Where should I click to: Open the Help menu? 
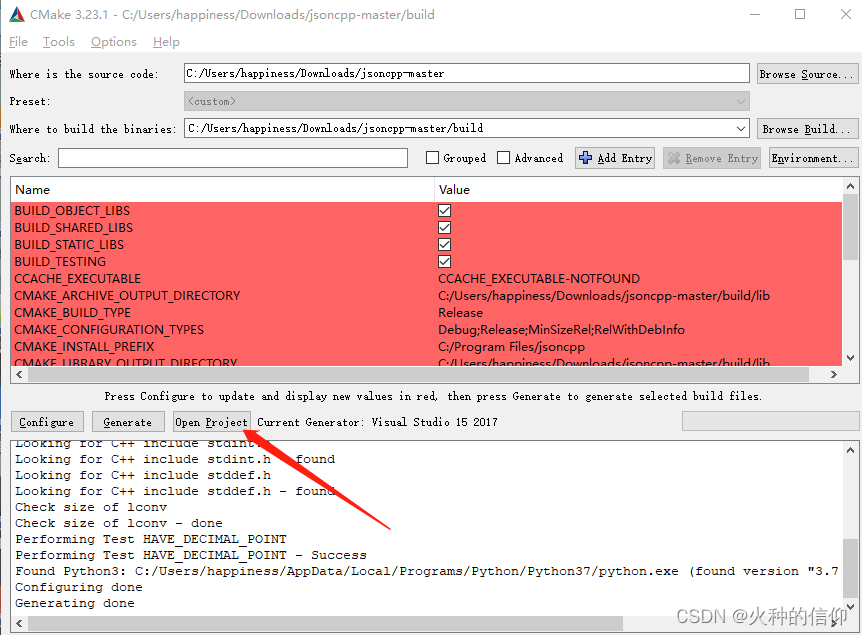click(x=166, y=42)
